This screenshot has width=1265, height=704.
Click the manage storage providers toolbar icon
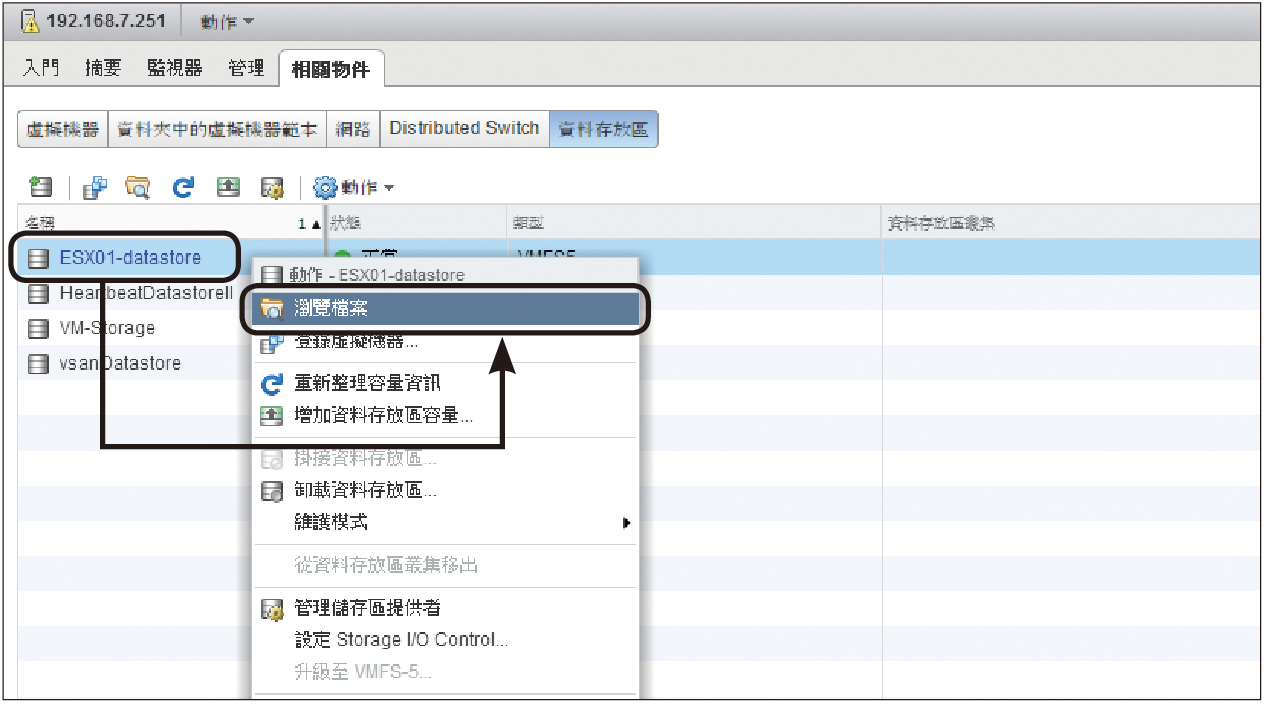point(272,187)
